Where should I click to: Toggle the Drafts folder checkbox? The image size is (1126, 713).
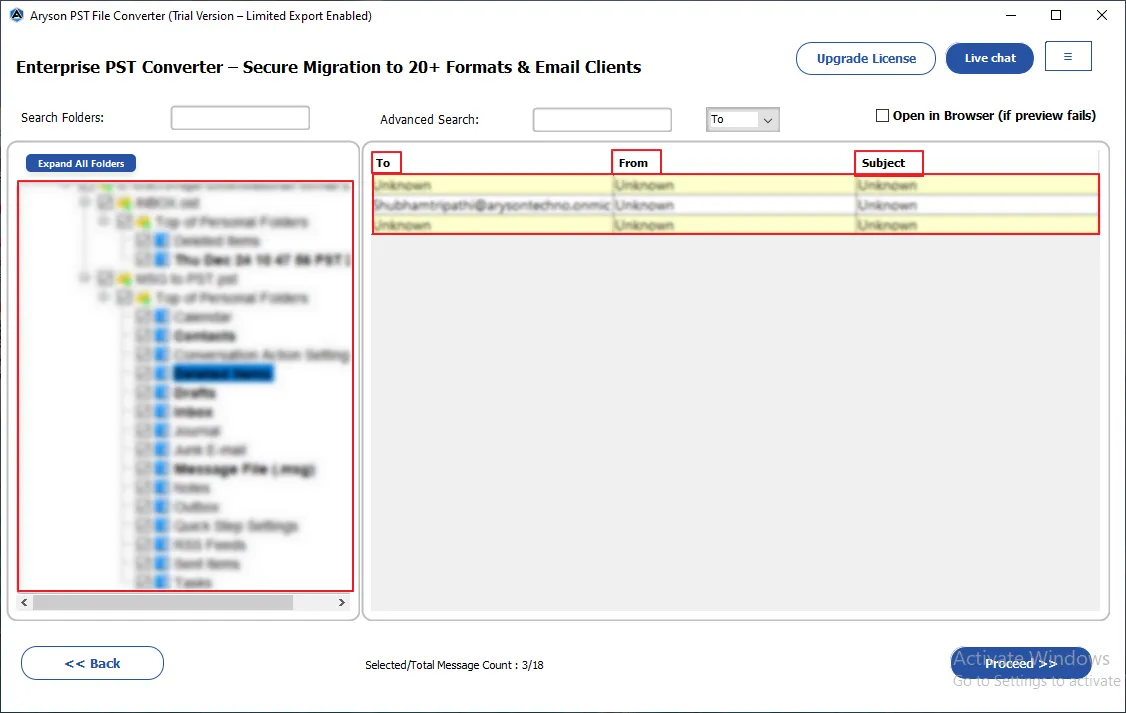pos(143,393)
